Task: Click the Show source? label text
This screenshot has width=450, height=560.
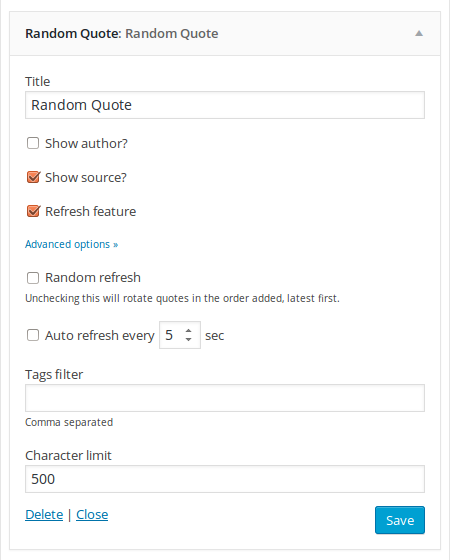Action: (86, 178)
